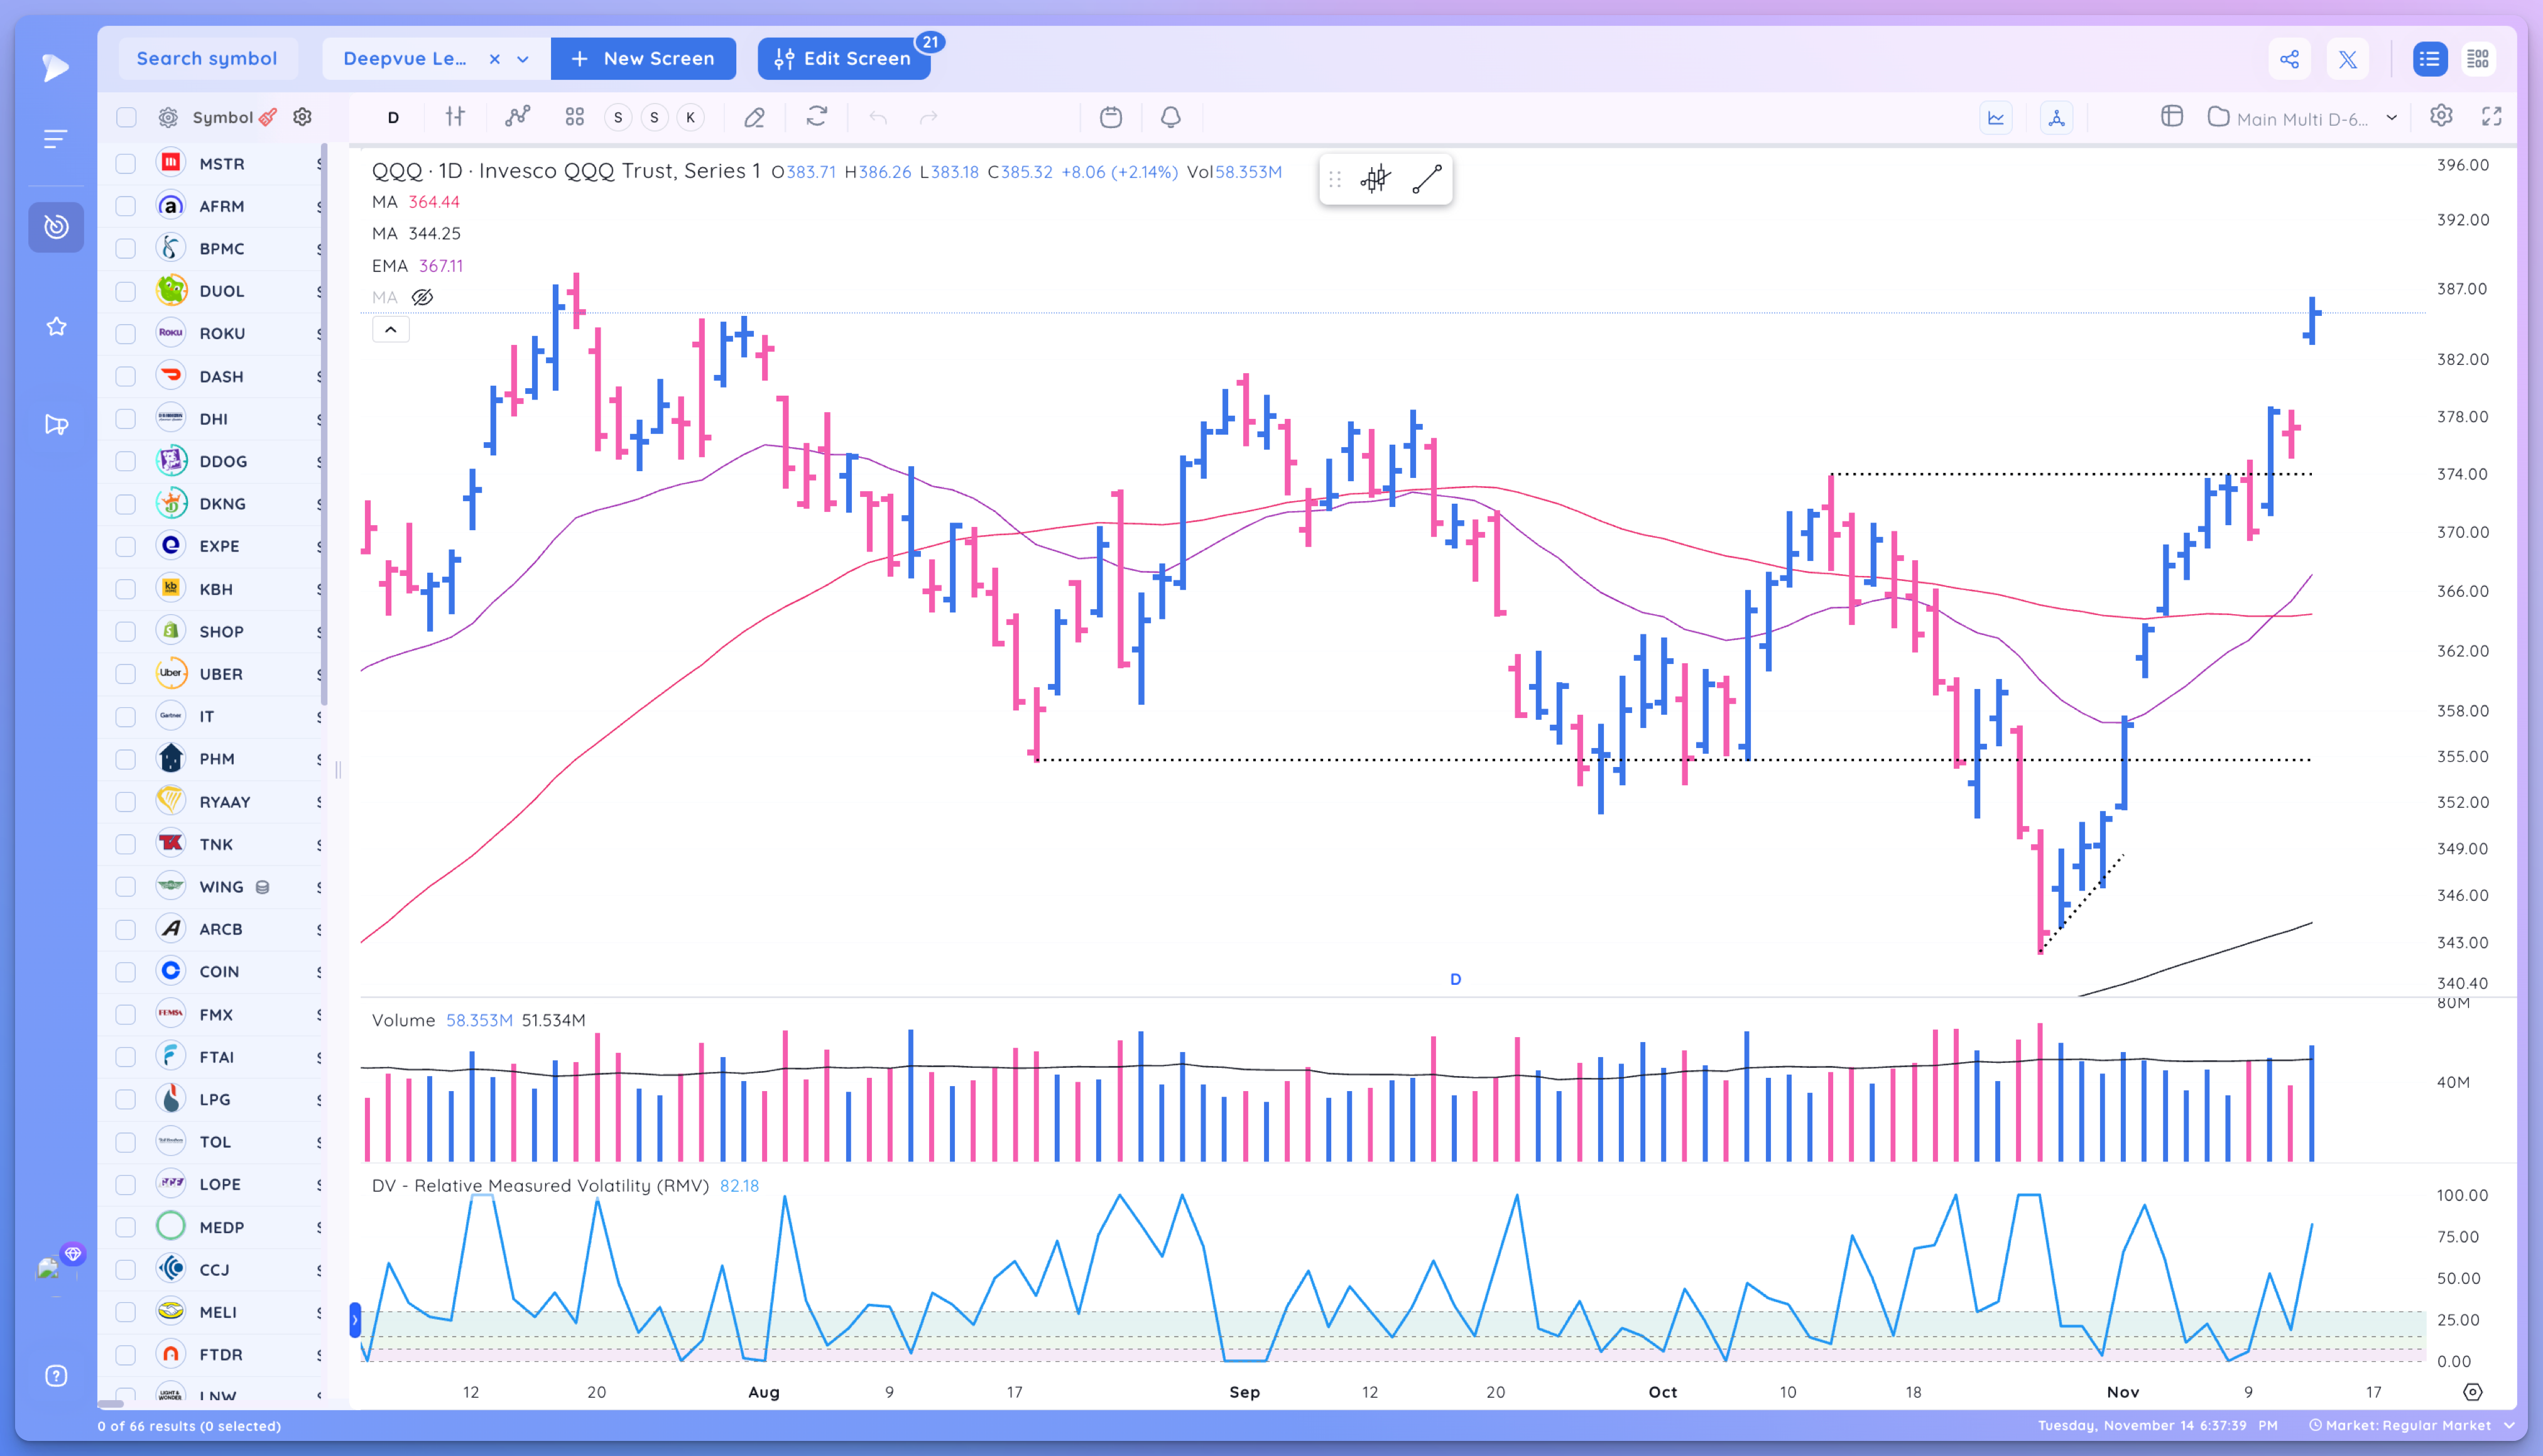This screenshot has height=1456, width=2543.
Task: Toggle visibility eye of hidden MA indicator
Action: 422,297
